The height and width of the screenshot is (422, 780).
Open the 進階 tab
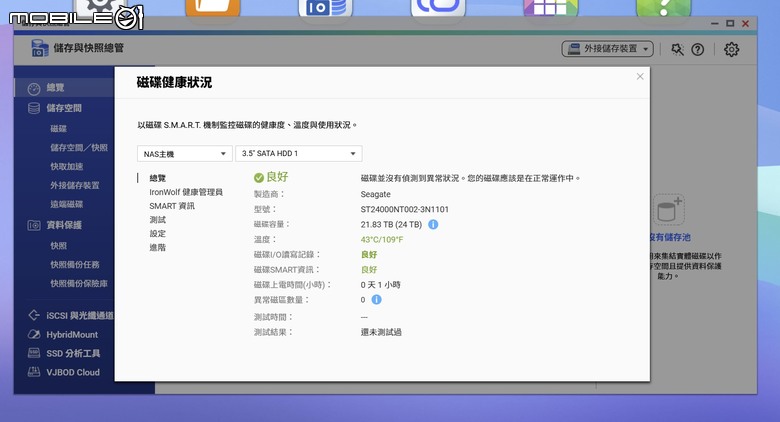click(x=158, y=248)
